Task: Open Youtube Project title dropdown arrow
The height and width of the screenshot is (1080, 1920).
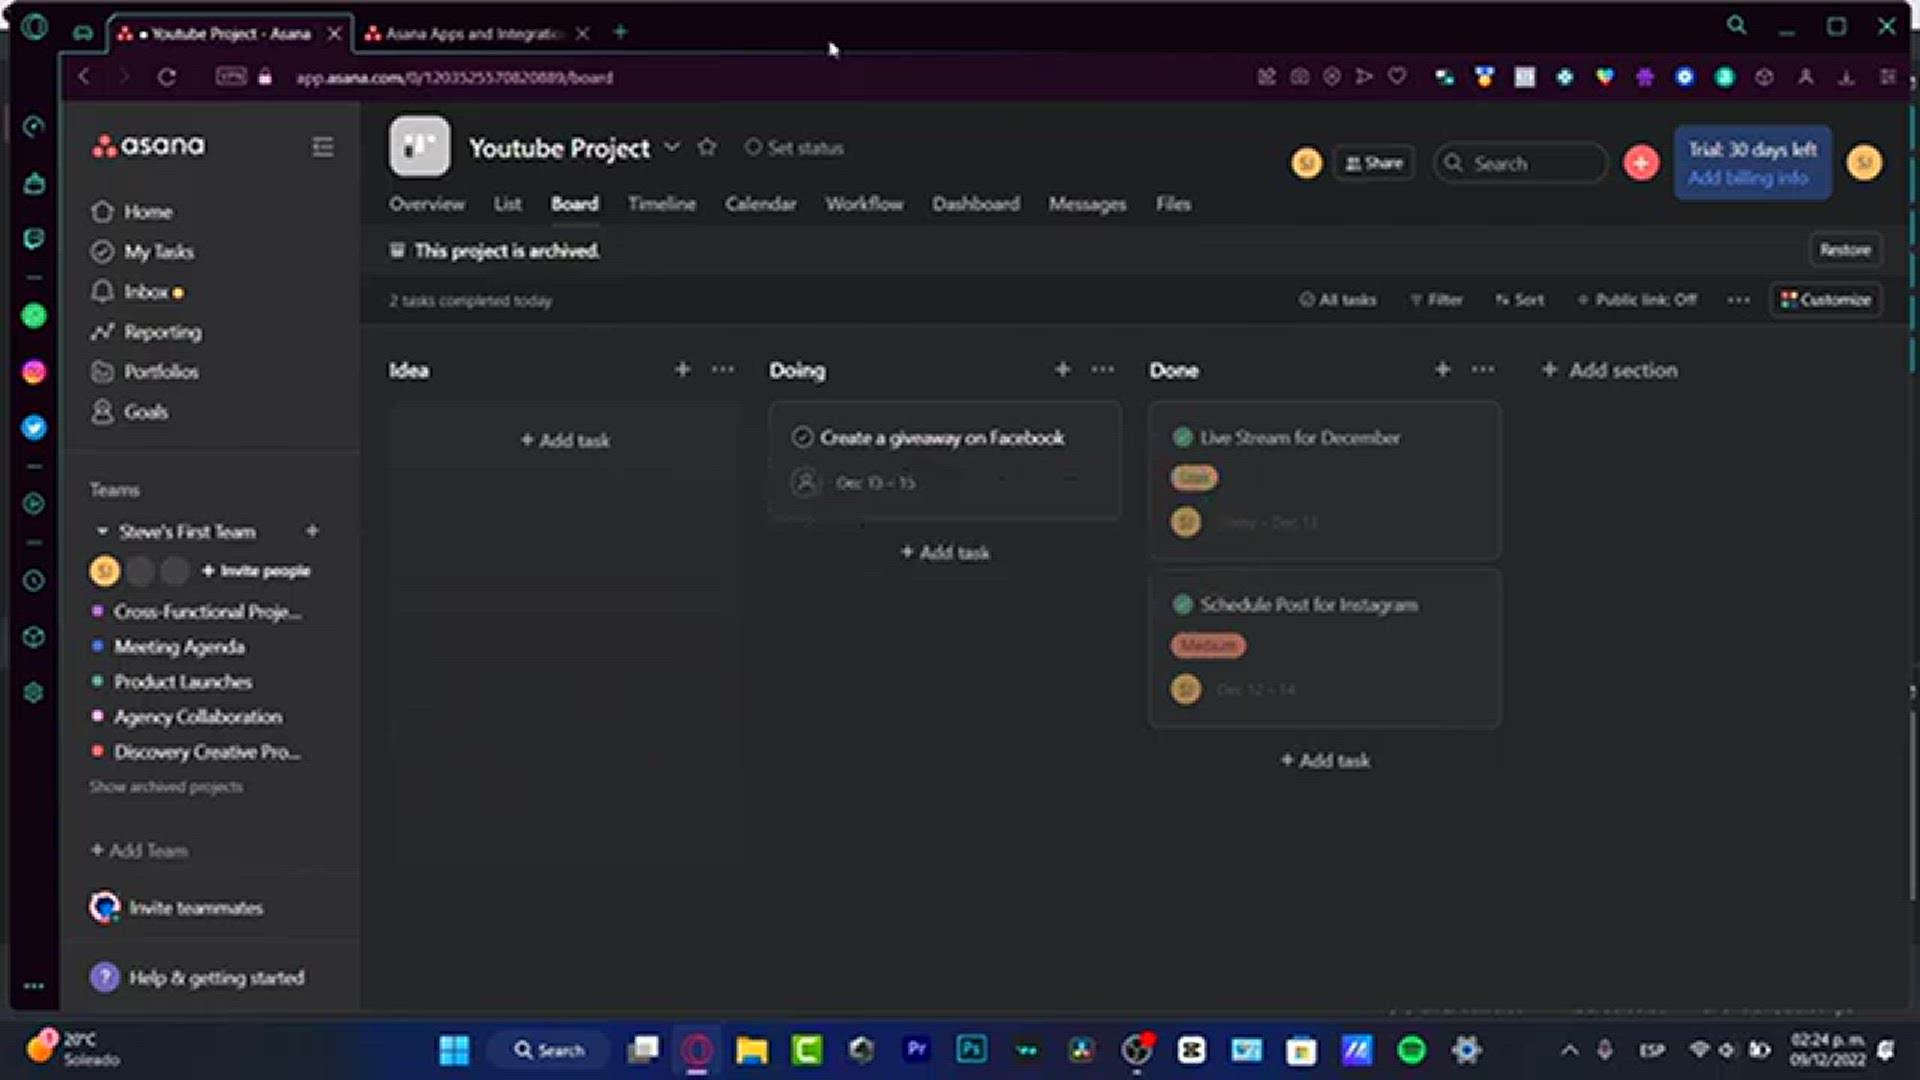Action: click(x=672, y=147)
